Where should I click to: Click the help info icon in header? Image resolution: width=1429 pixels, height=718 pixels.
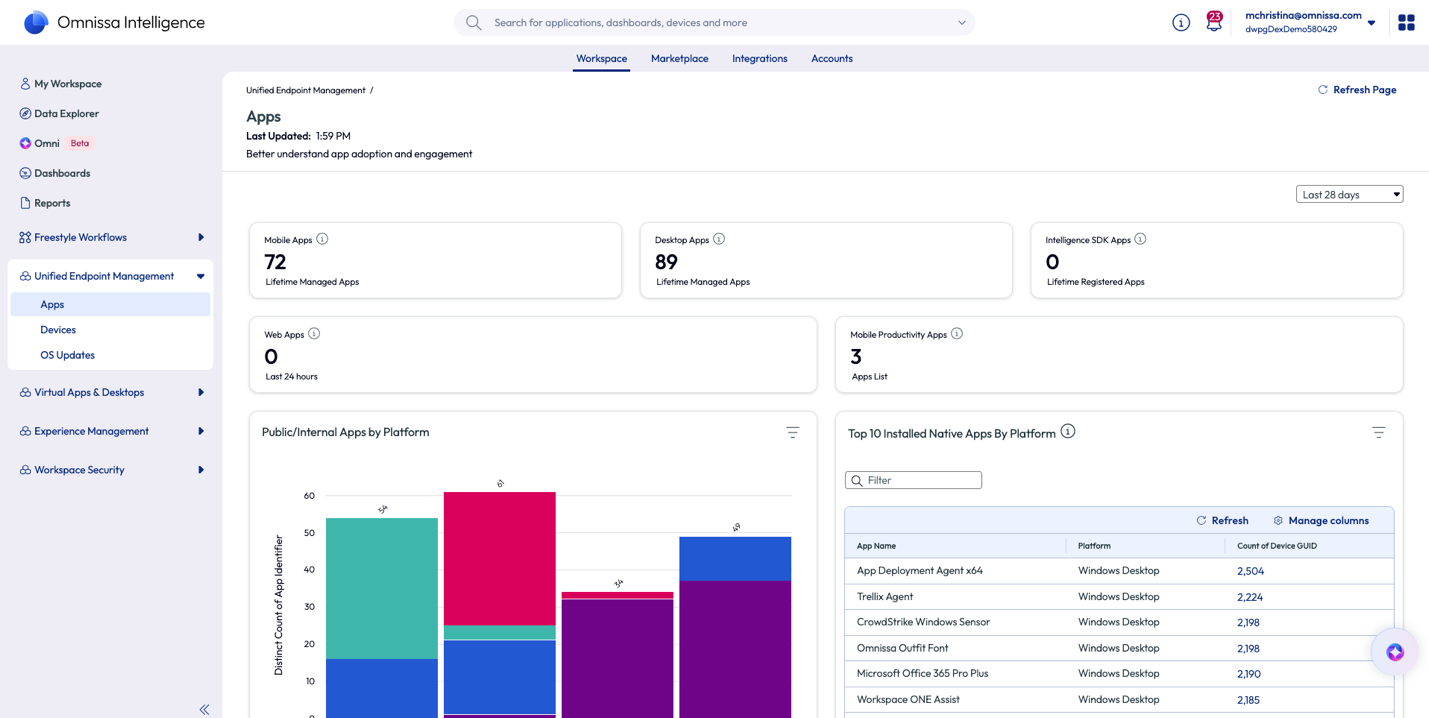coord(1181,23)
